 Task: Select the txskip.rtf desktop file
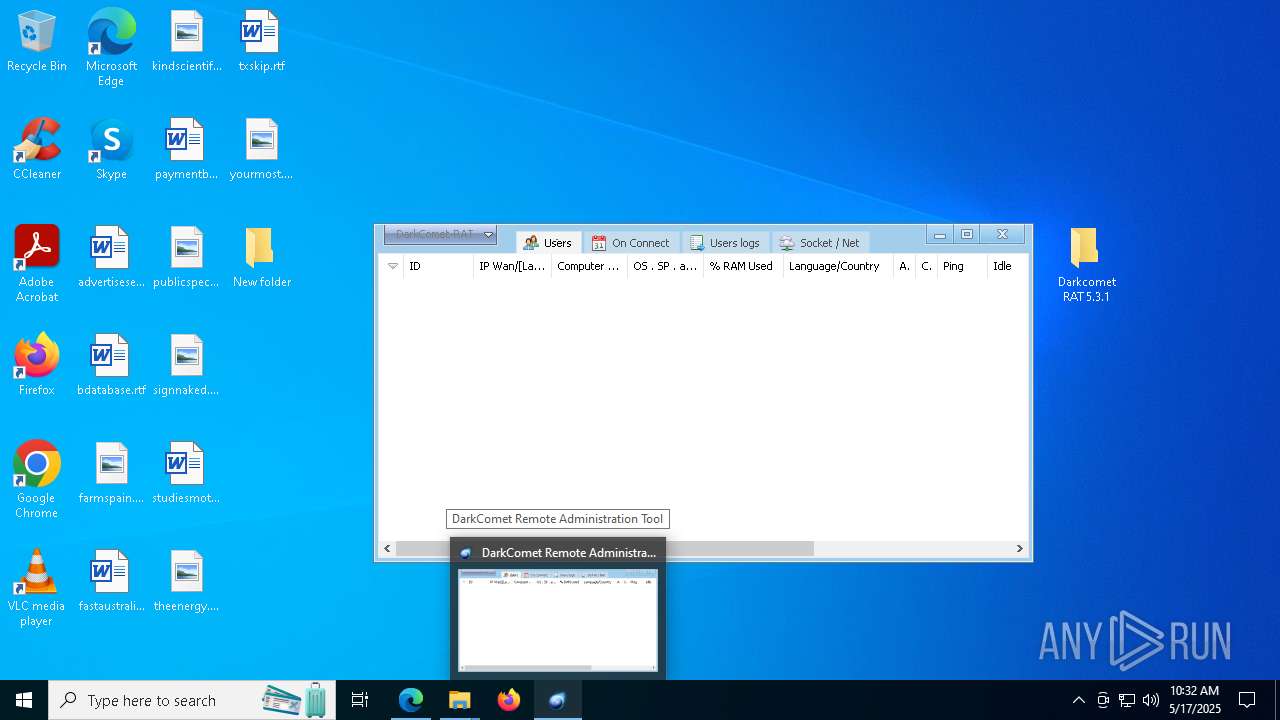pos(261,42)
